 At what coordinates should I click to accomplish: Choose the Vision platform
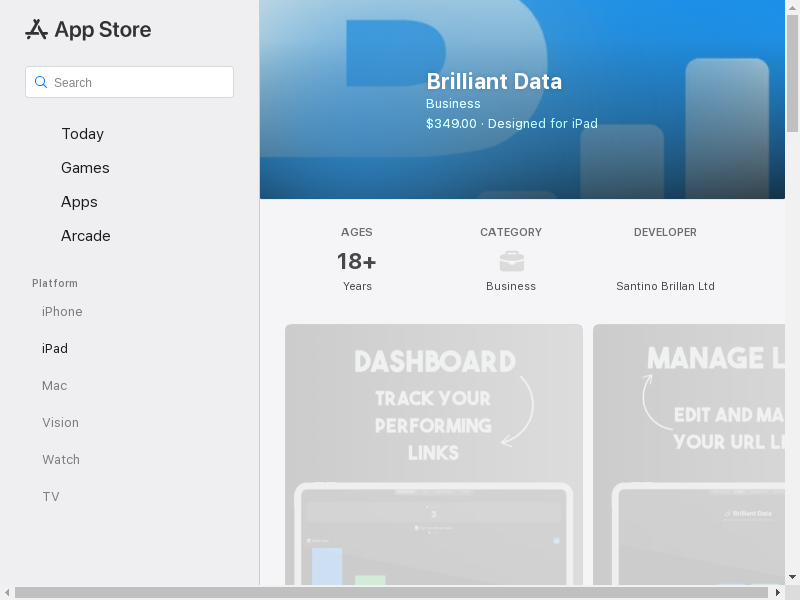pyautogui.click(x=60, y=423)
